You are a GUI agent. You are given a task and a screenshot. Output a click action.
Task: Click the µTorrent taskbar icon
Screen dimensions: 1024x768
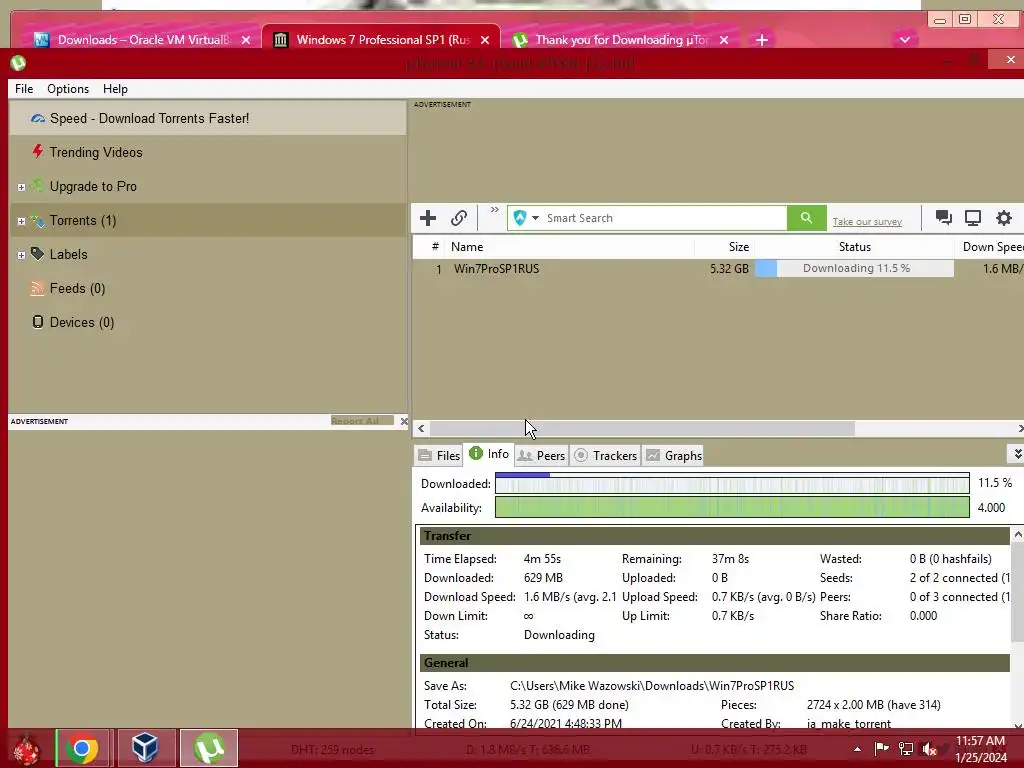(x=208, y=748)
